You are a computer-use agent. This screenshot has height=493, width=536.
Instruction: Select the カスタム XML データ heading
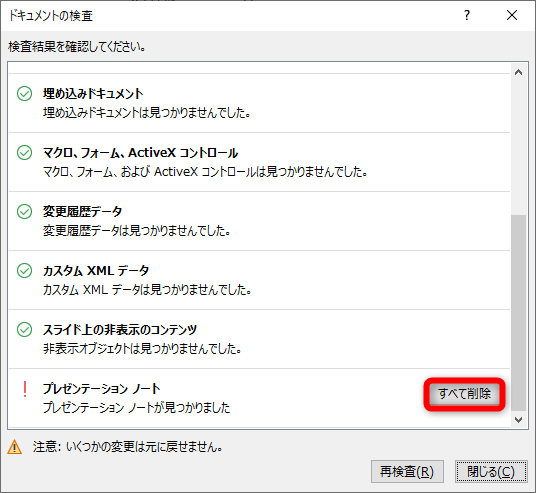click(x=96, y=271)
